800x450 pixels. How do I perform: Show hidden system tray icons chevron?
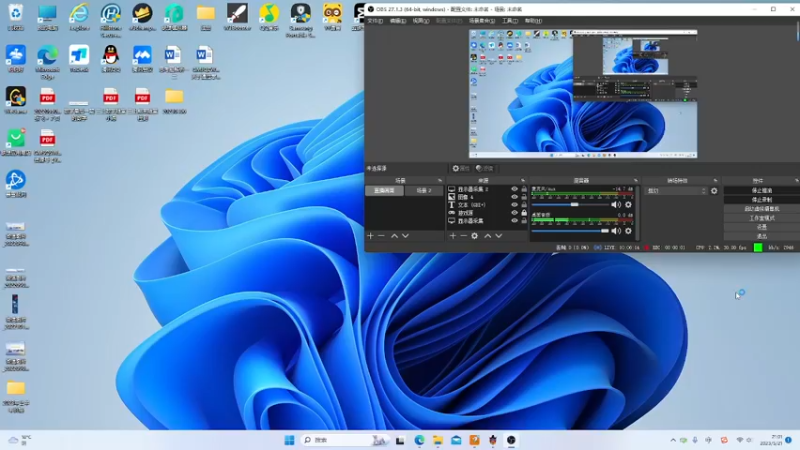(673, 440)
